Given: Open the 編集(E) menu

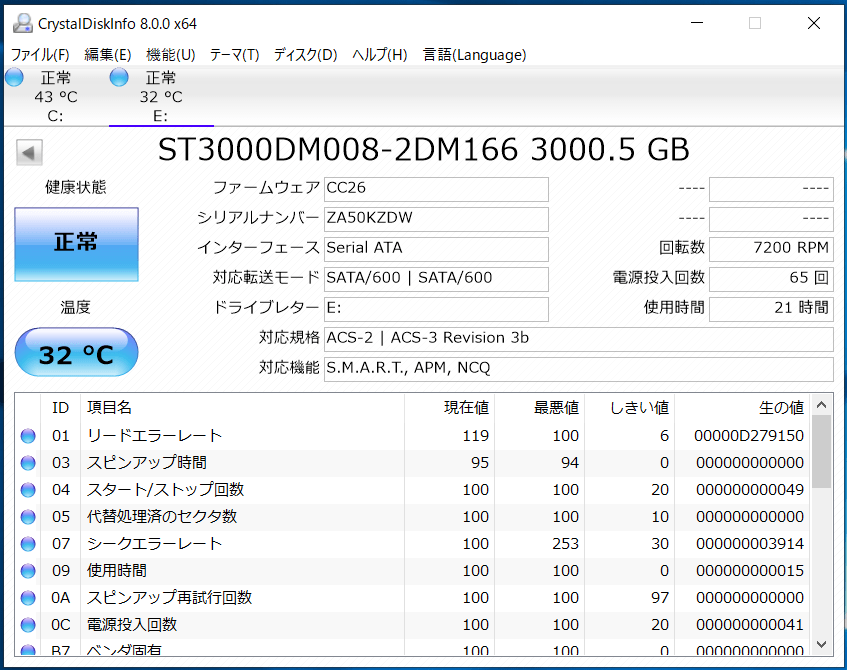Looking at the screenshot, I should click(x=107, y=55).
